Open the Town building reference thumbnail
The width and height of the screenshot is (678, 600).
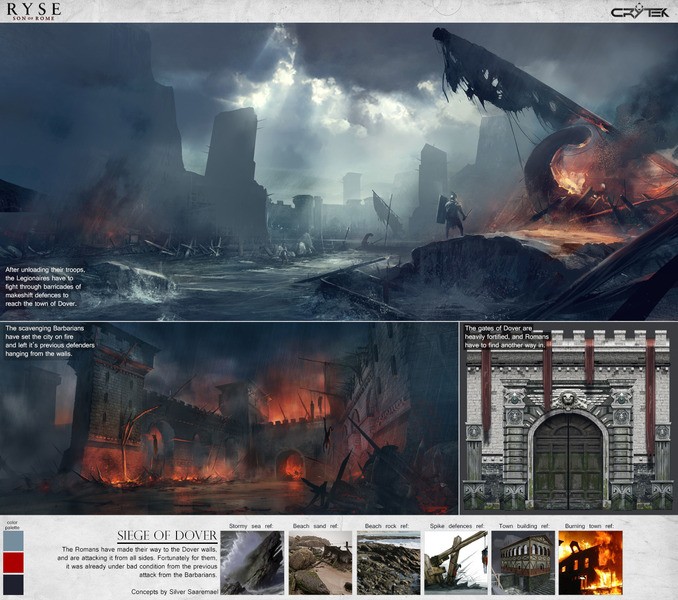coord(523,562)
